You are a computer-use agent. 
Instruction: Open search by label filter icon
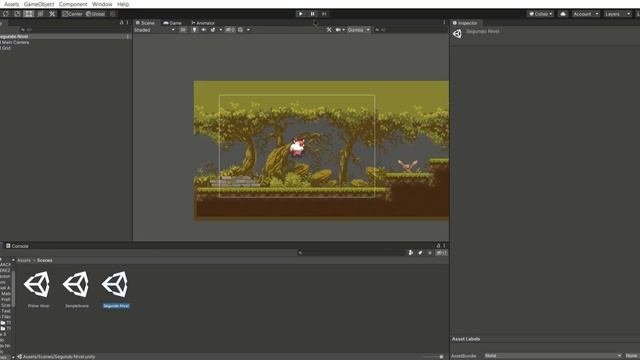click(x=420, y=253)
